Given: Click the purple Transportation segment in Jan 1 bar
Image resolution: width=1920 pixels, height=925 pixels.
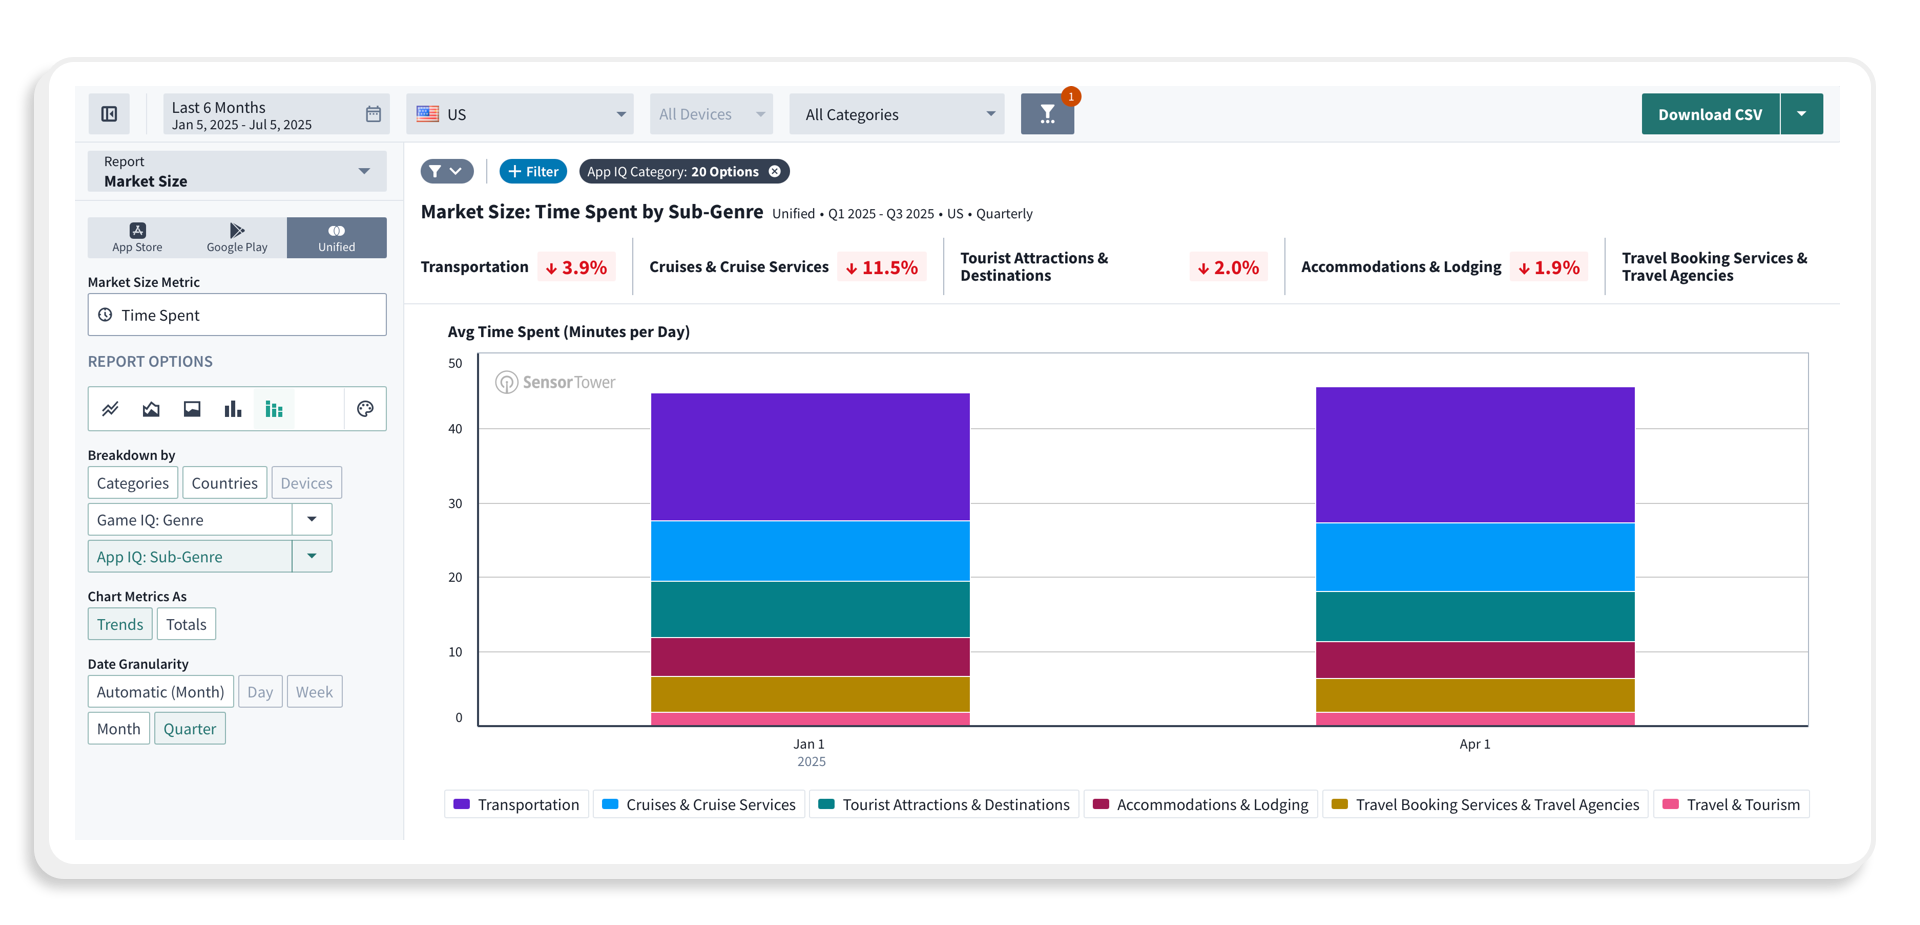Looking at the screenshot, I should pos(810,457).
